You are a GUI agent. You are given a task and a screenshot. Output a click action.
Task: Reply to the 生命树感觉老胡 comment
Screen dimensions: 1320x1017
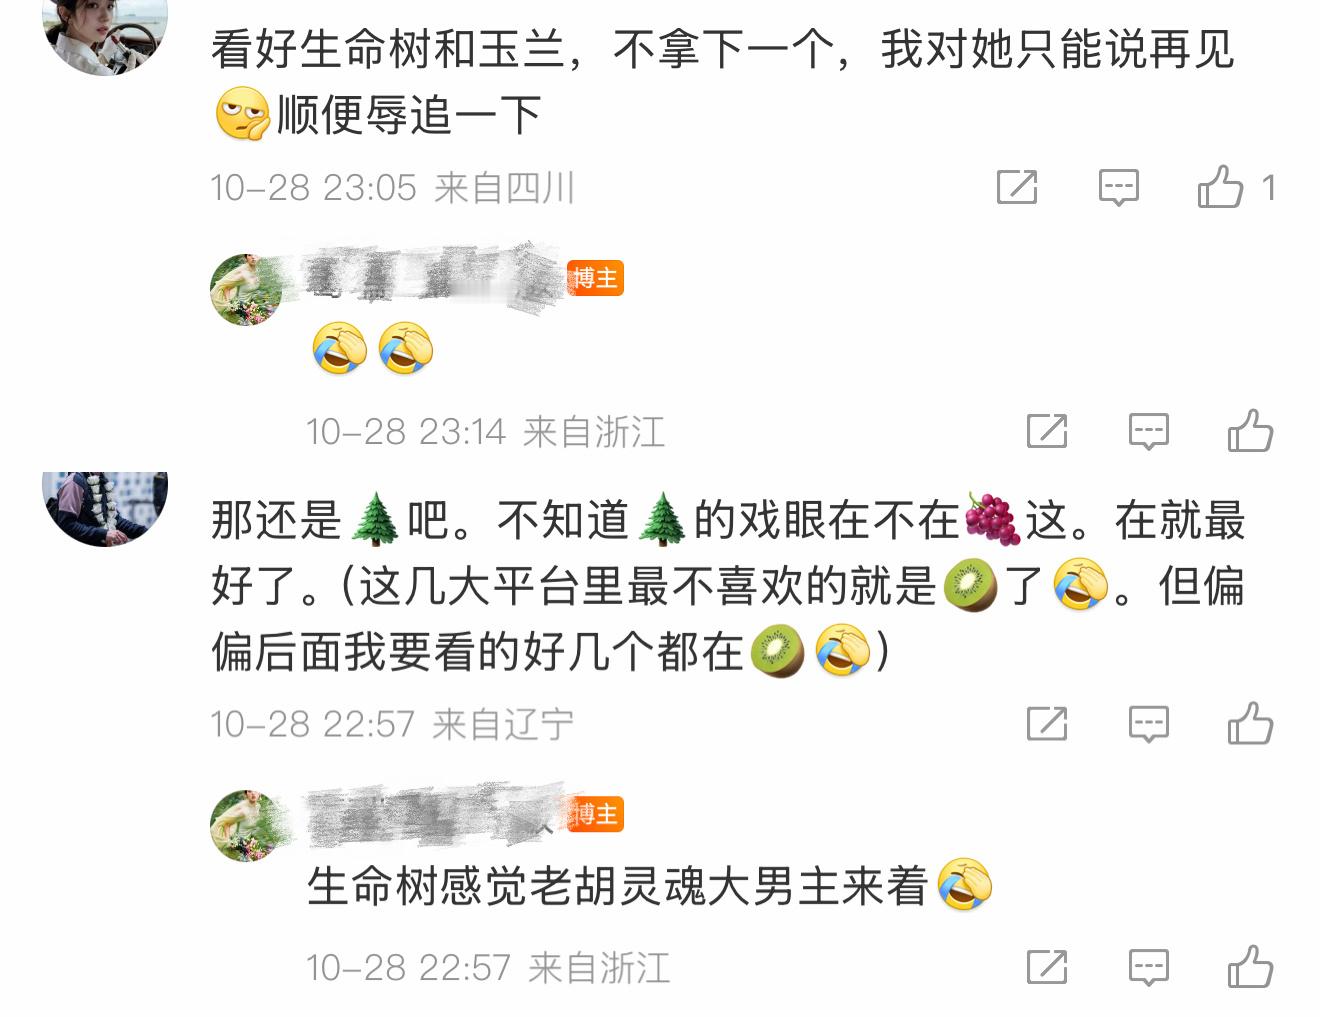pyautogui.click(x=1148, y=967)
